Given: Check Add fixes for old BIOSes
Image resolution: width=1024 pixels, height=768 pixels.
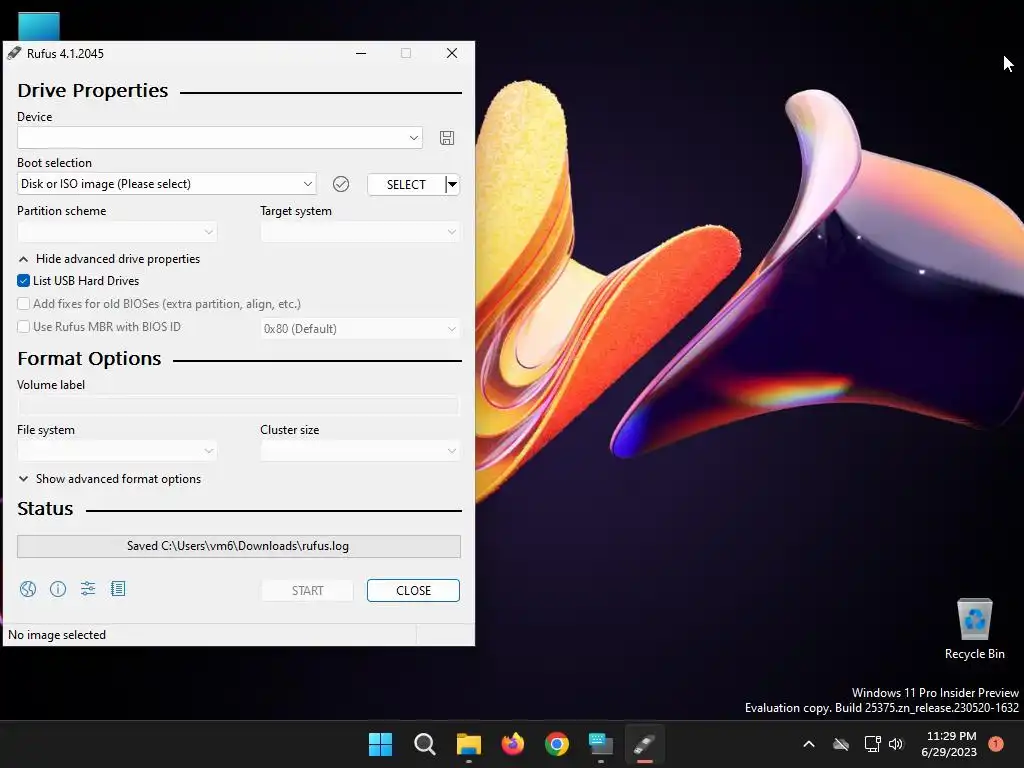Looking at the screenshot, I should [x=24, y=304].
